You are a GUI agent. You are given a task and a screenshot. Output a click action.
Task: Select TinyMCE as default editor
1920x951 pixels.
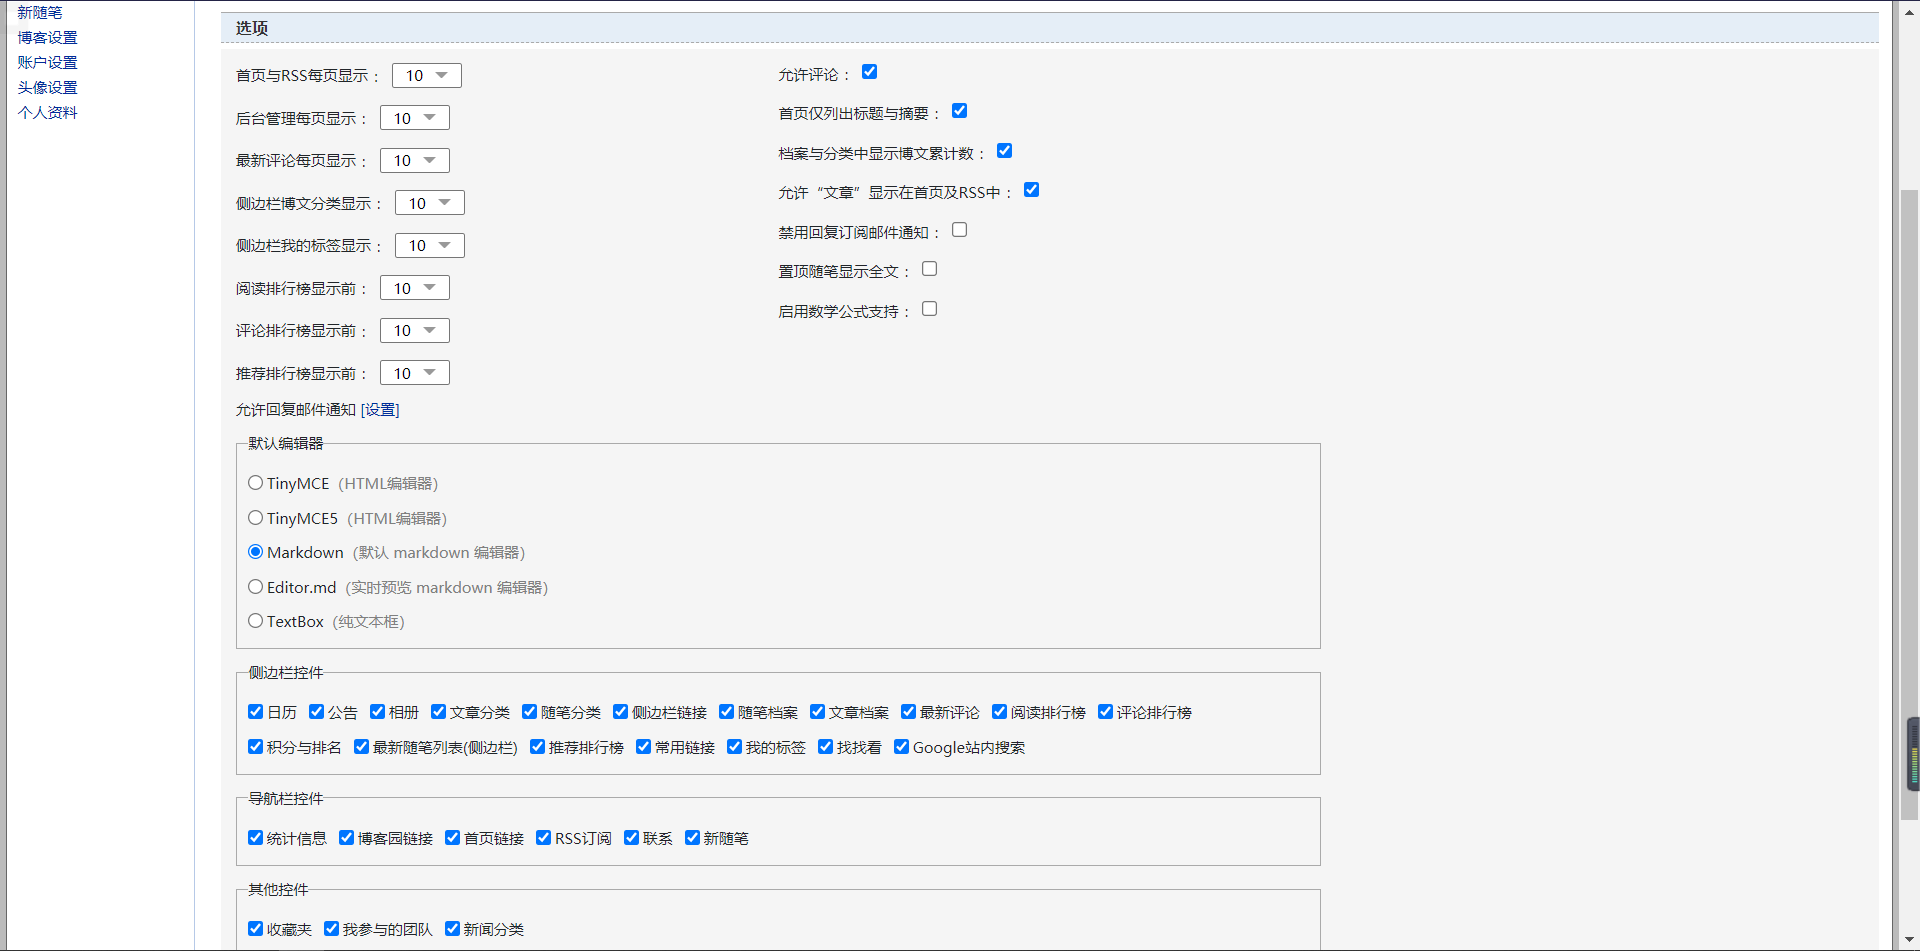coord(256,483)
